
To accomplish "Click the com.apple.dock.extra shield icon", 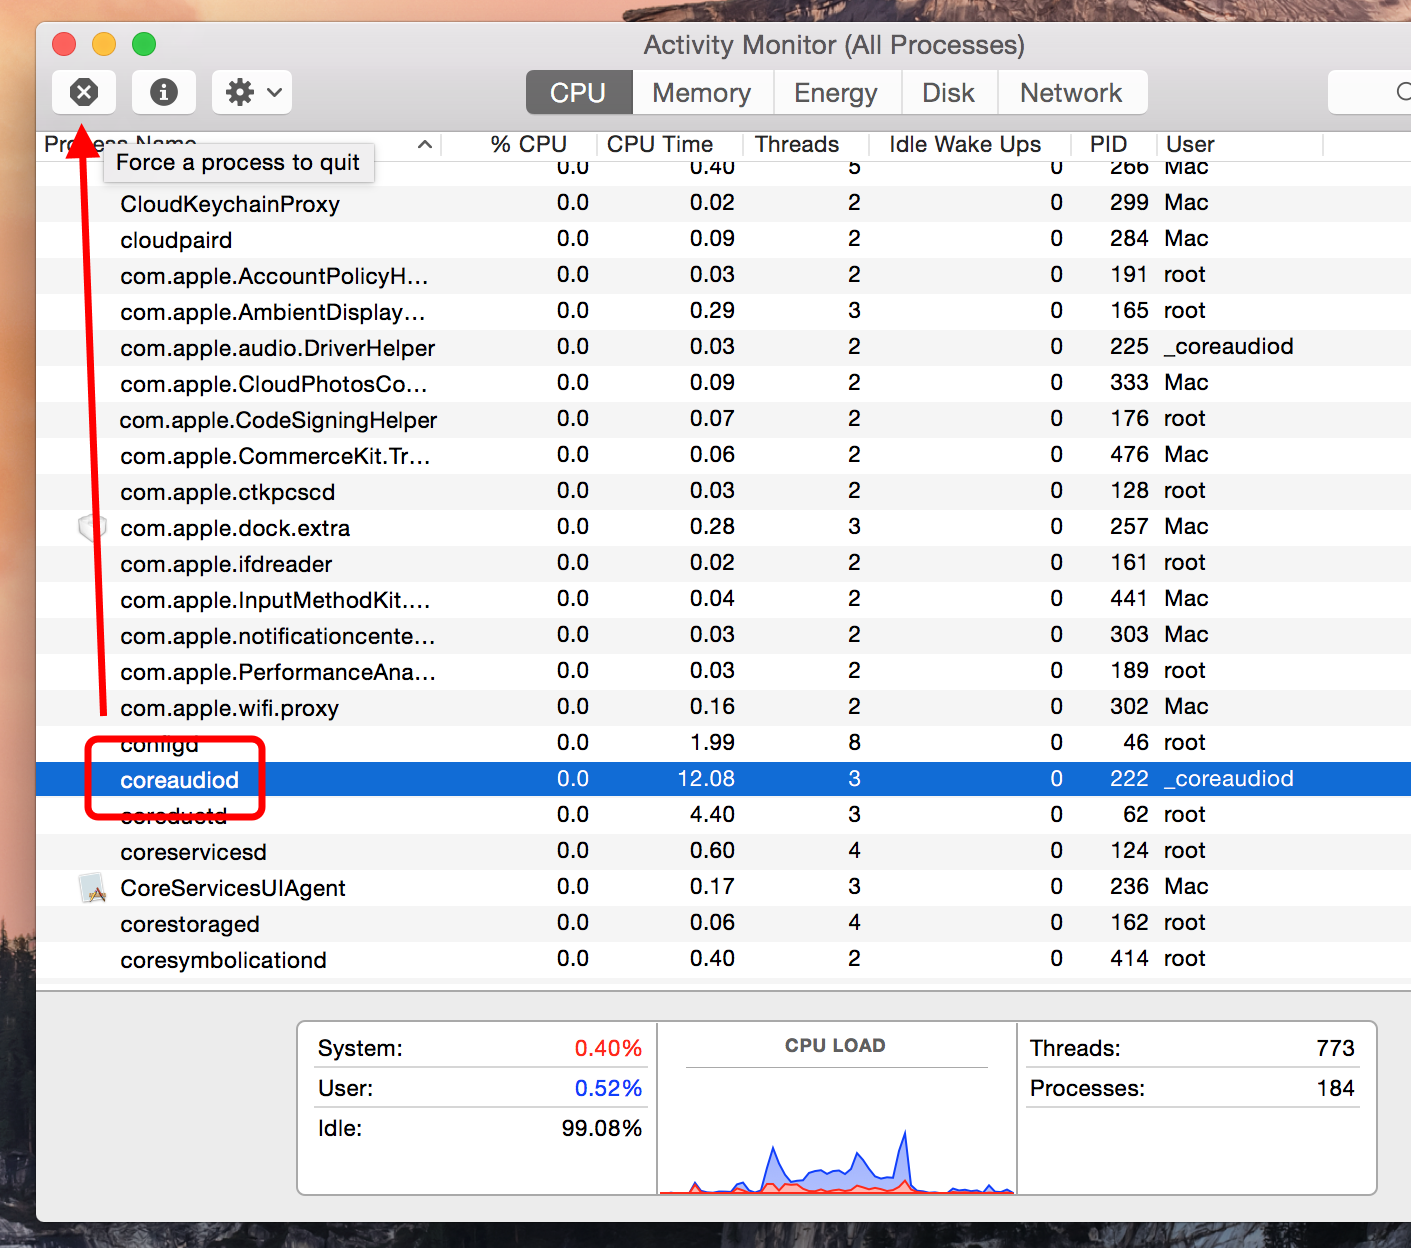I will tap(92, 528).
